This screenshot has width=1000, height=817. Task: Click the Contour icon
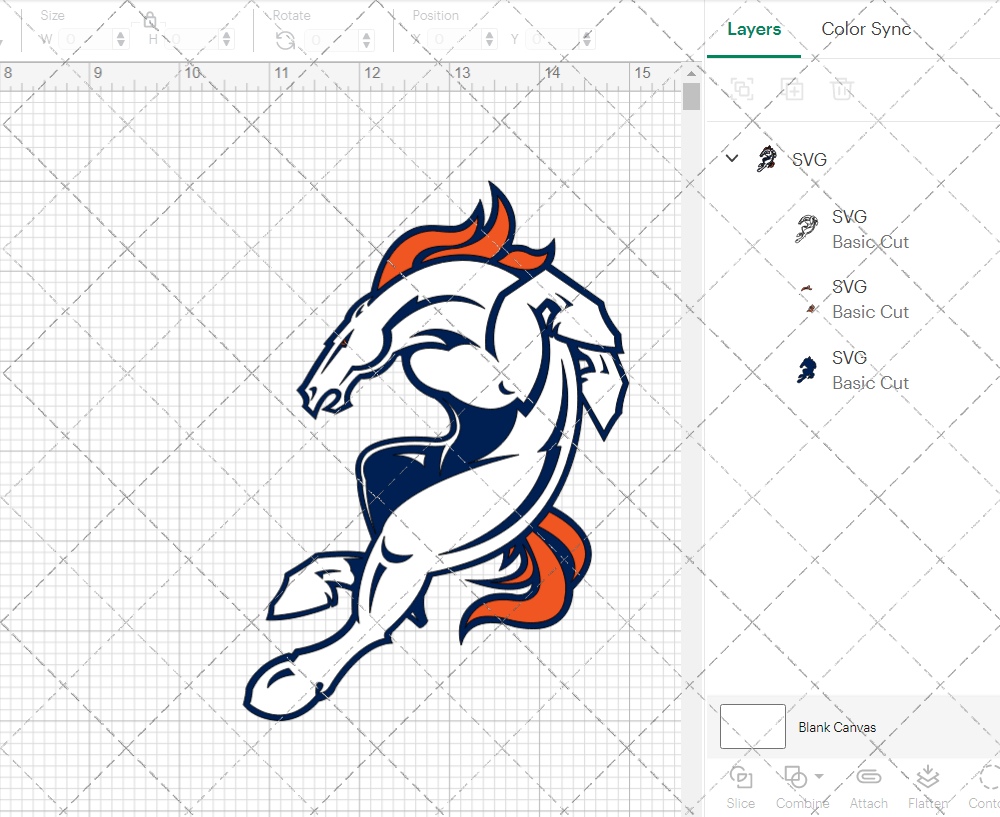[989, 777]
